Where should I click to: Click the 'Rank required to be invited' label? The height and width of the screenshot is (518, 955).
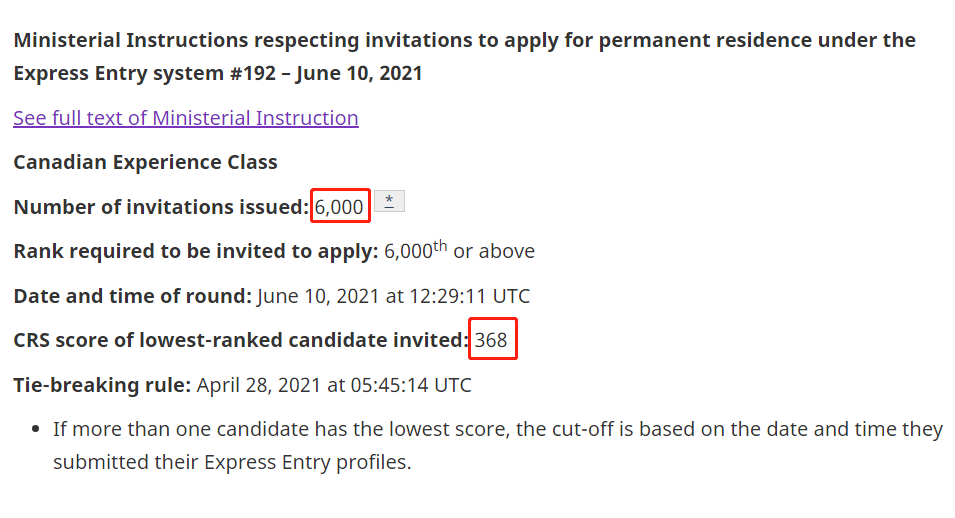pyautogui.click(x=196, y=251)
